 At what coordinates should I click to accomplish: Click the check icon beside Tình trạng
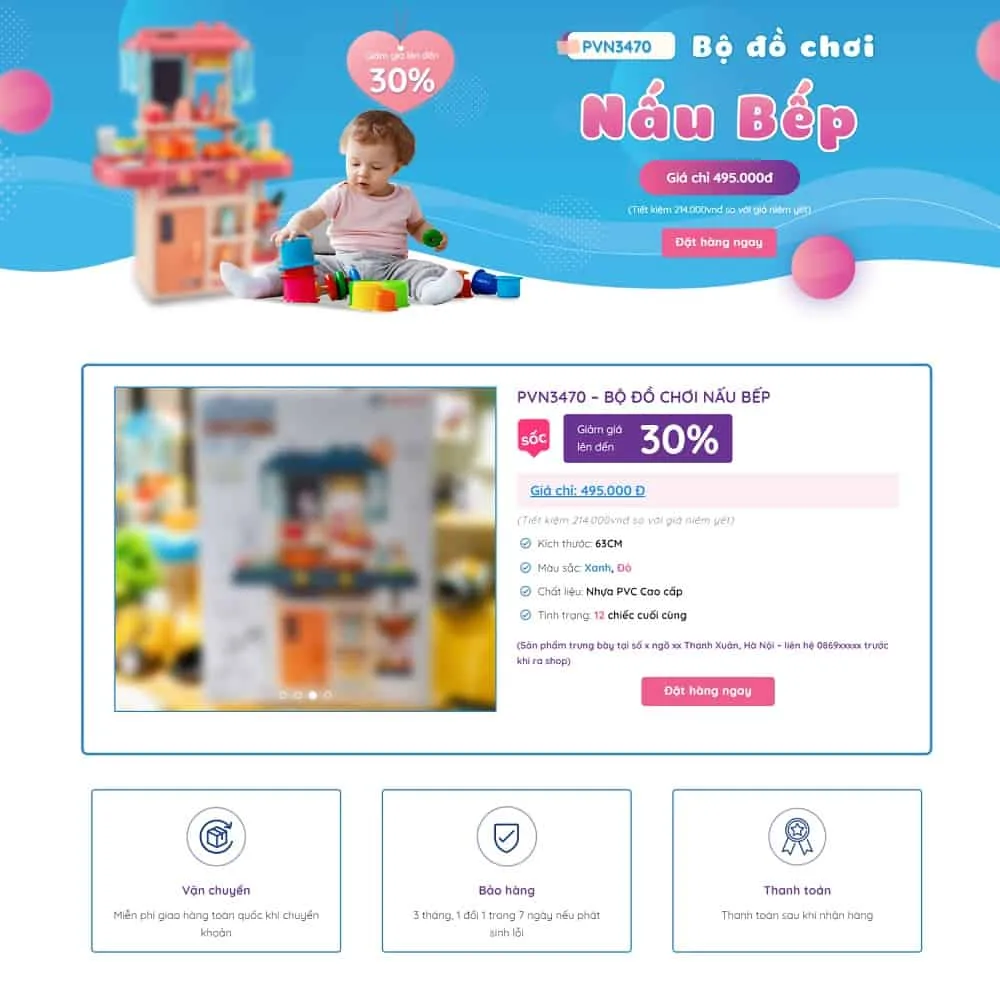click(525, 615)
